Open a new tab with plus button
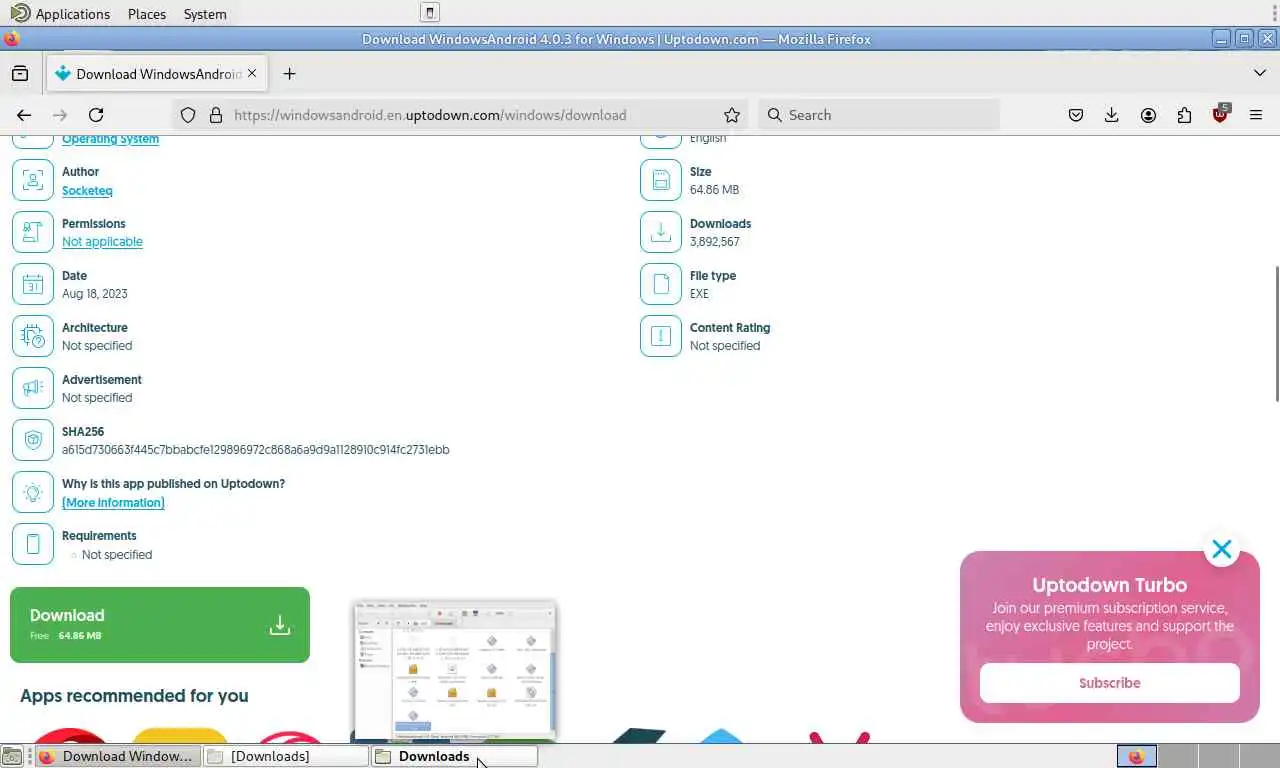 pyautogui.click(x=289, y=74)
